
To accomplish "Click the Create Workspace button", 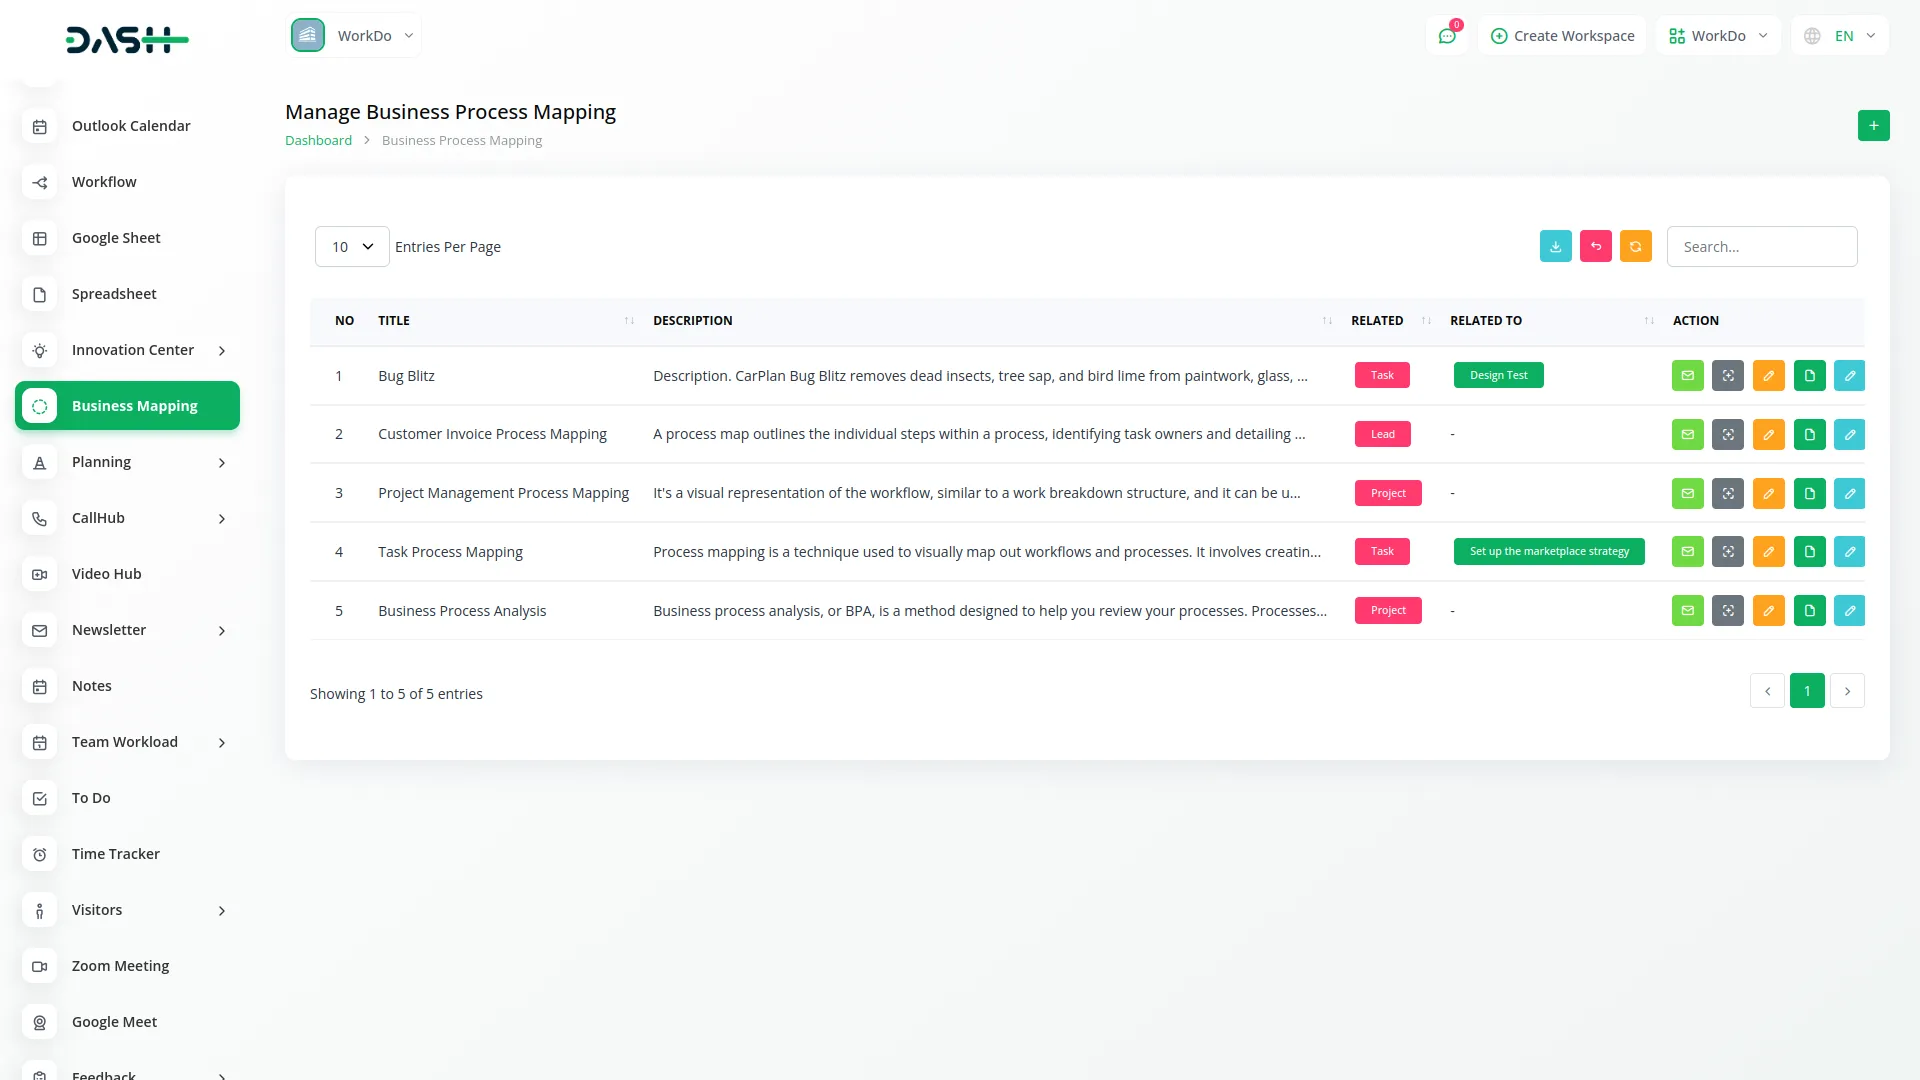I will coord(1561,35).
